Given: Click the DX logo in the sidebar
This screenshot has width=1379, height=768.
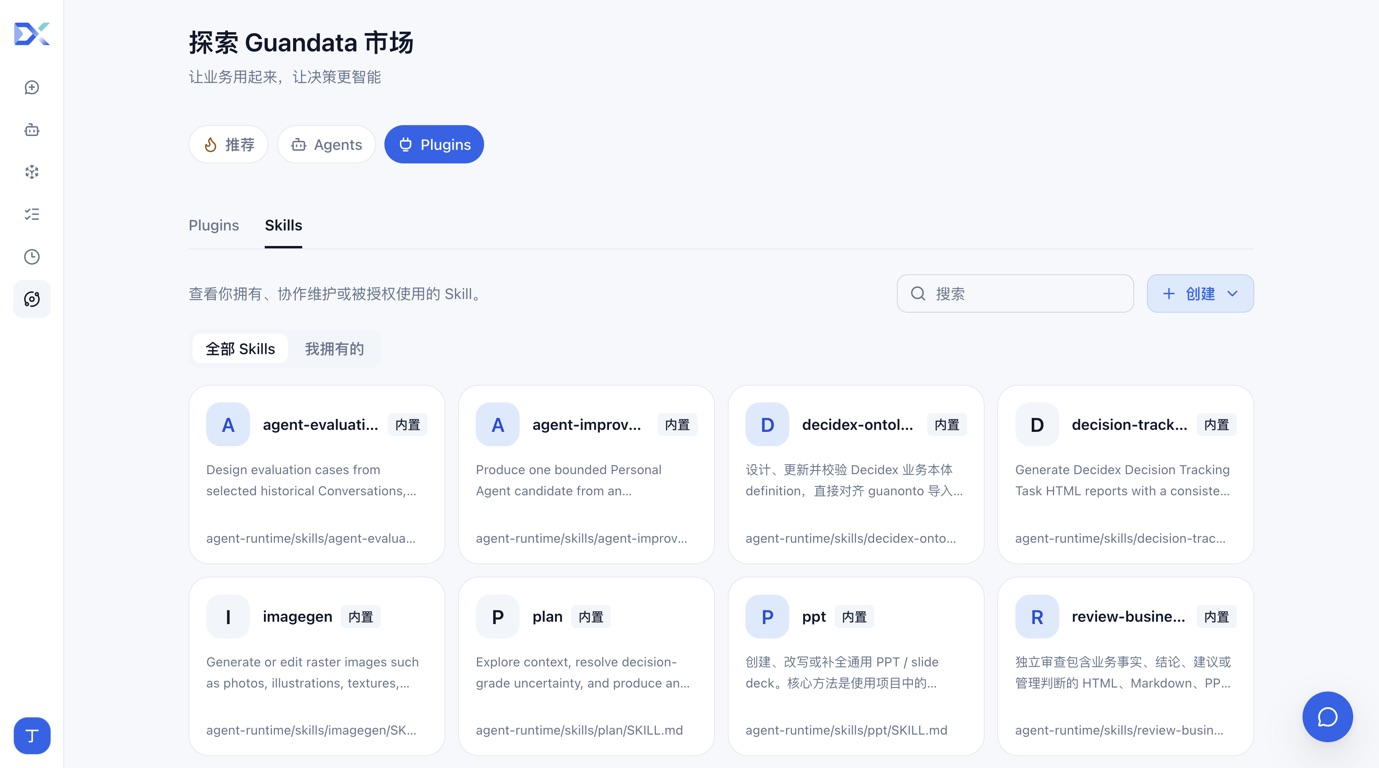Looking at the screenshot, I should click(32, 34).
